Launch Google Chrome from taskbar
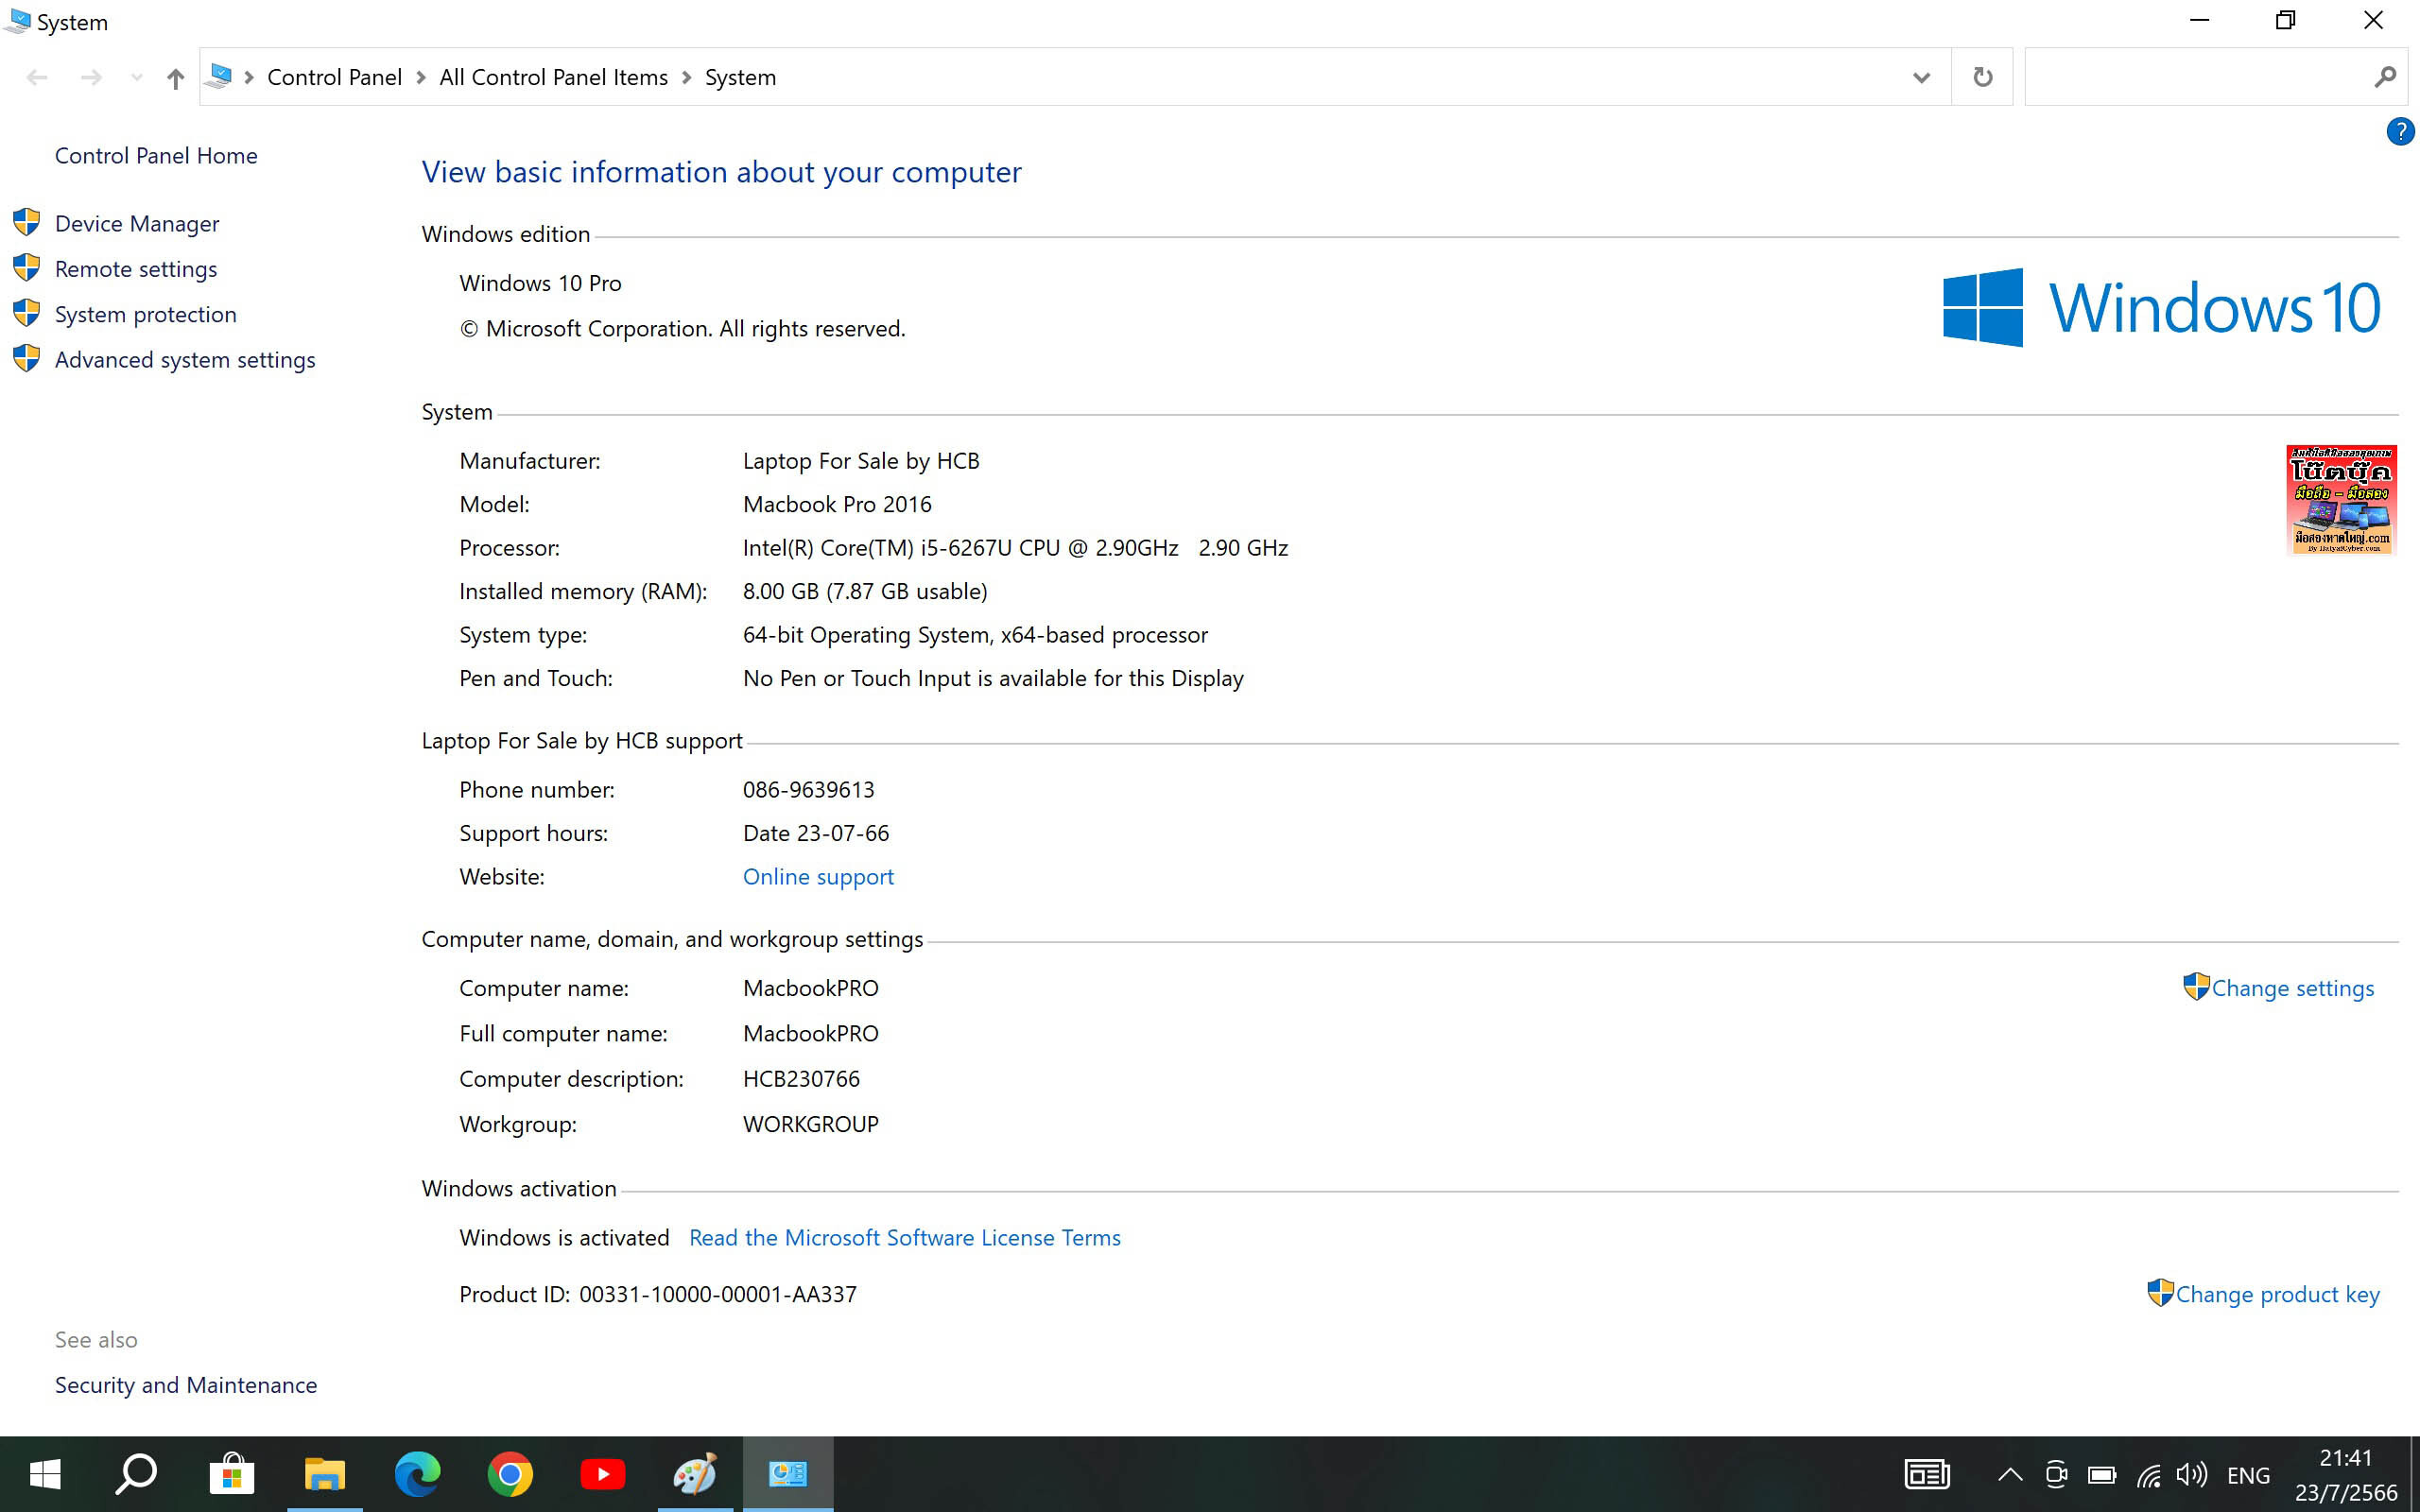The width and height of the screenshot is (2420, 1512). point(510,1474)
